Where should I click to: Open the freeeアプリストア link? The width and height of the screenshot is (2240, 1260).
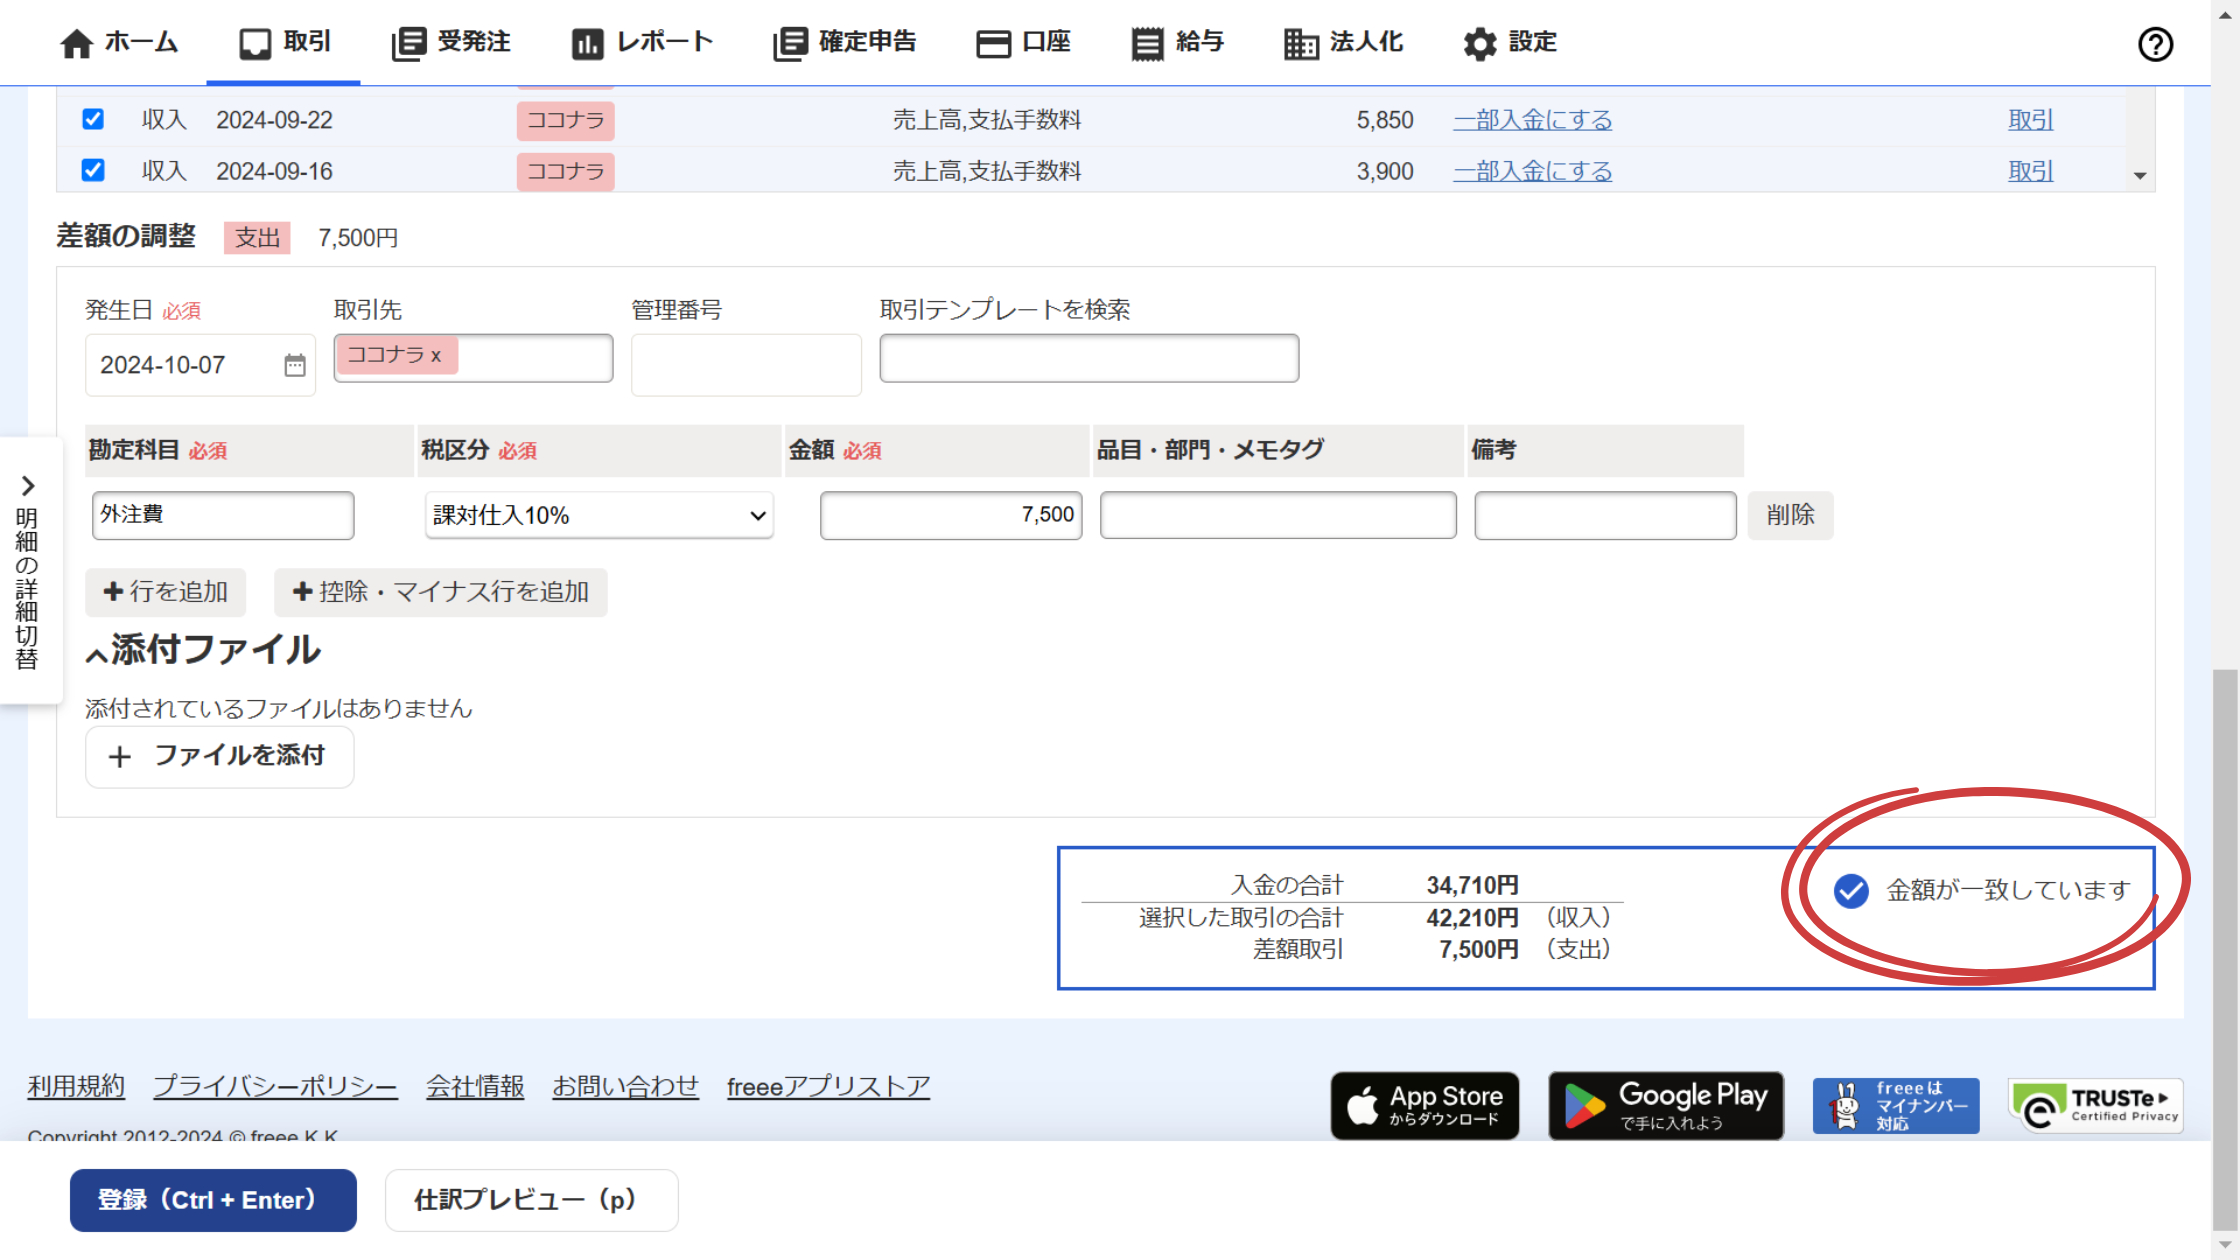pyautogui.click(x=828, y=1086)
